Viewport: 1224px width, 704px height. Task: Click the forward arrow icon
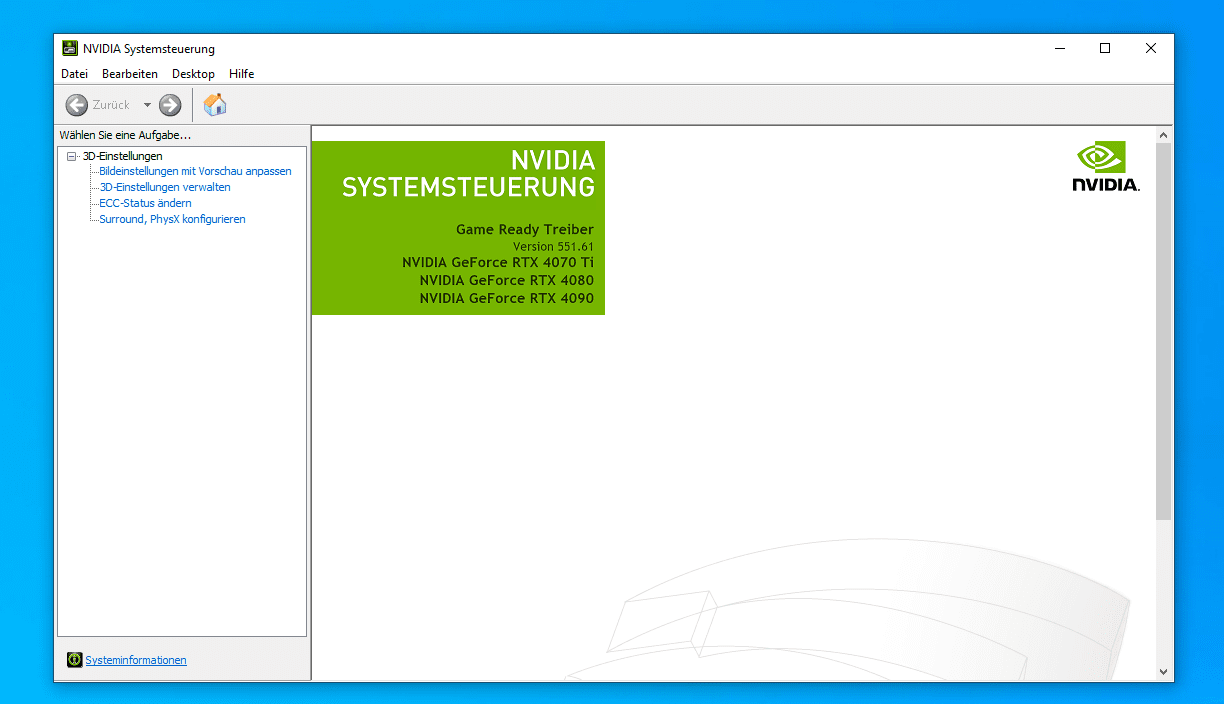click(x=170, y=105)
